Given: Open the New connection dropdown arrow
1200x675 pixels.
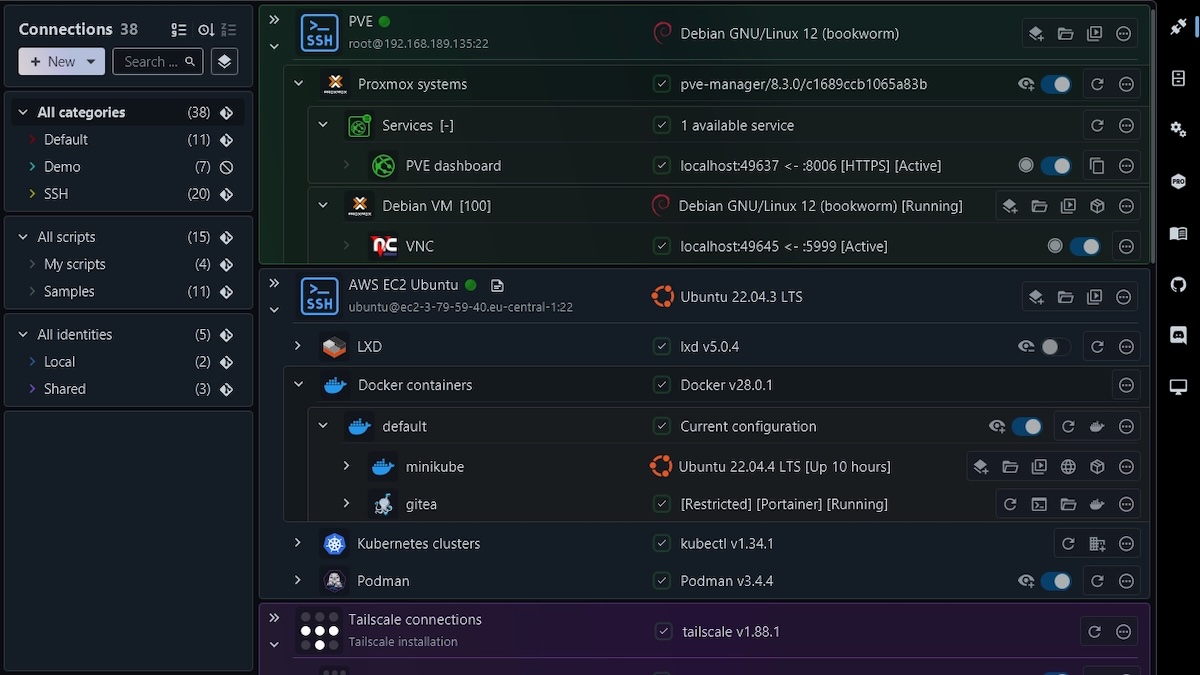Looking at the screenshot, I should point(91,62).
